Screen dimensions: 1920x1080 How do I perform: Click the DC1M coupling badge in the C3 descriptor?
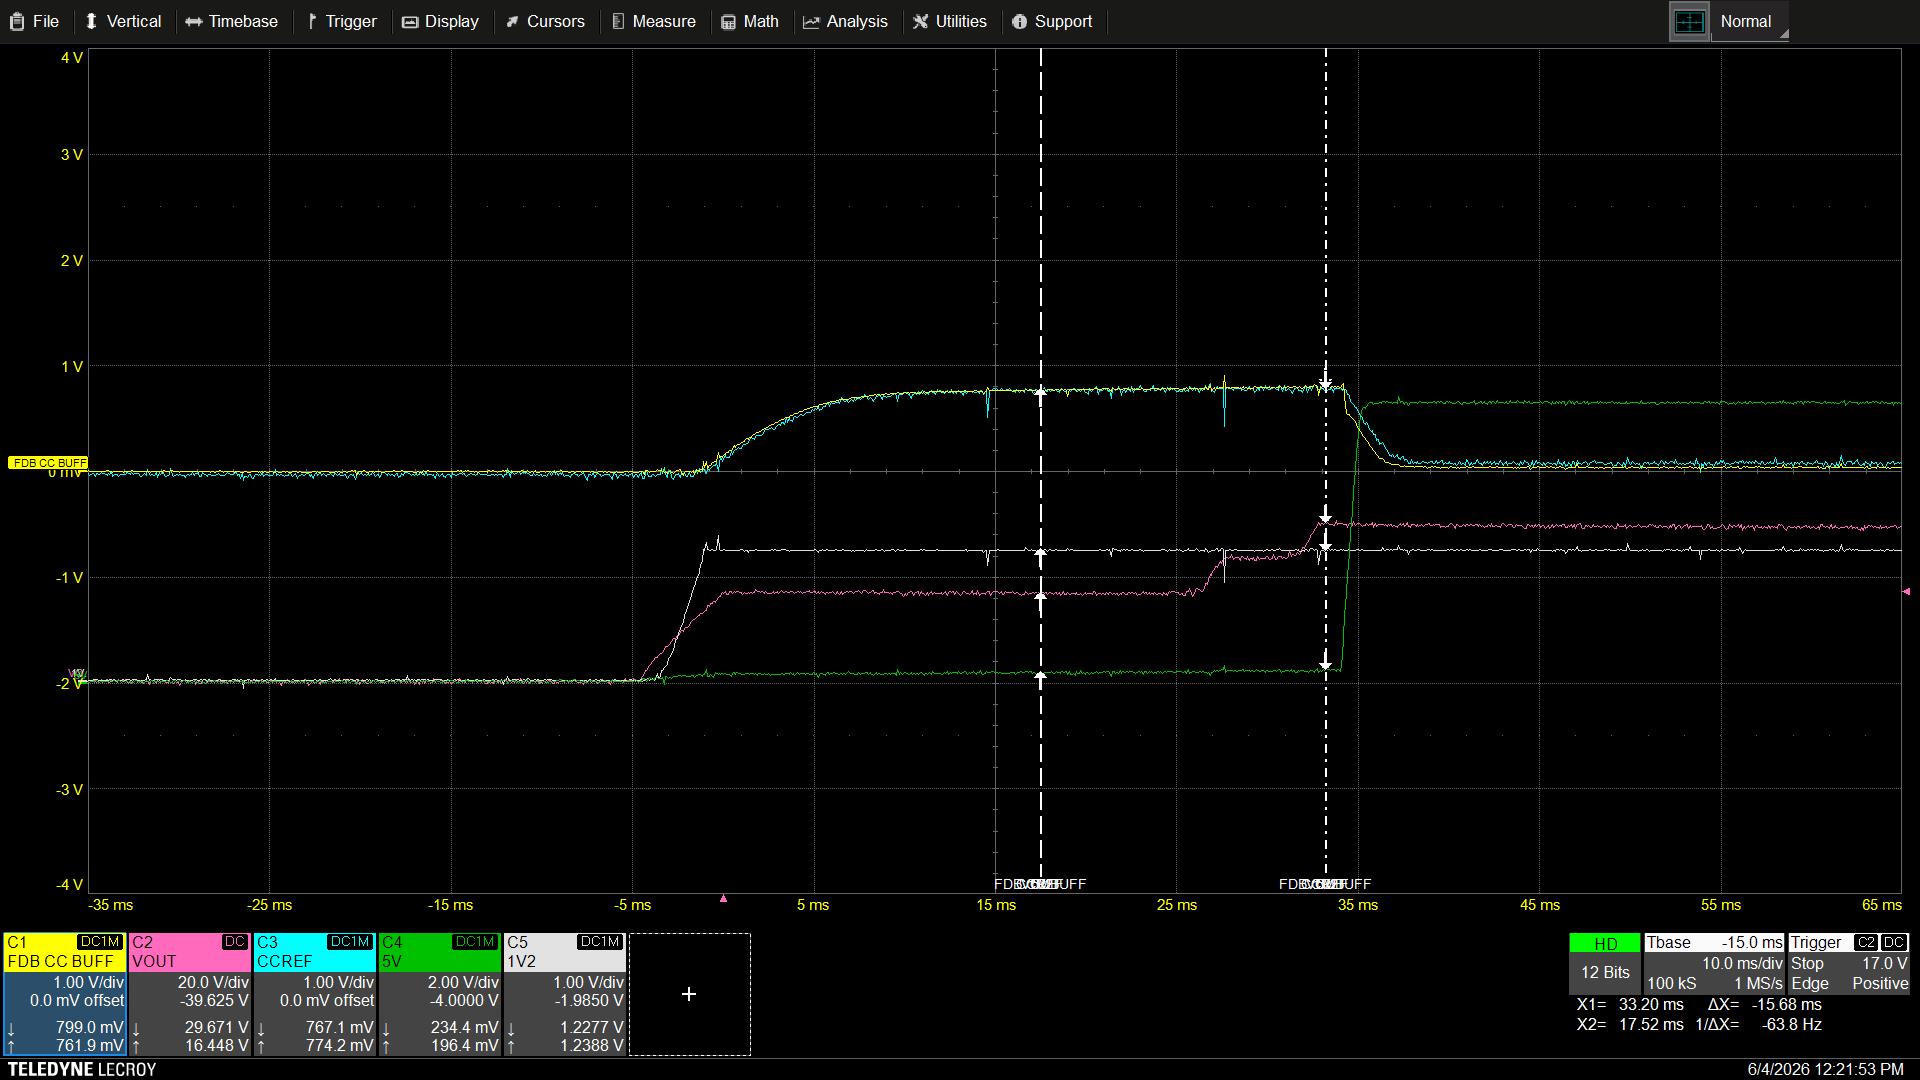point(350,942)
